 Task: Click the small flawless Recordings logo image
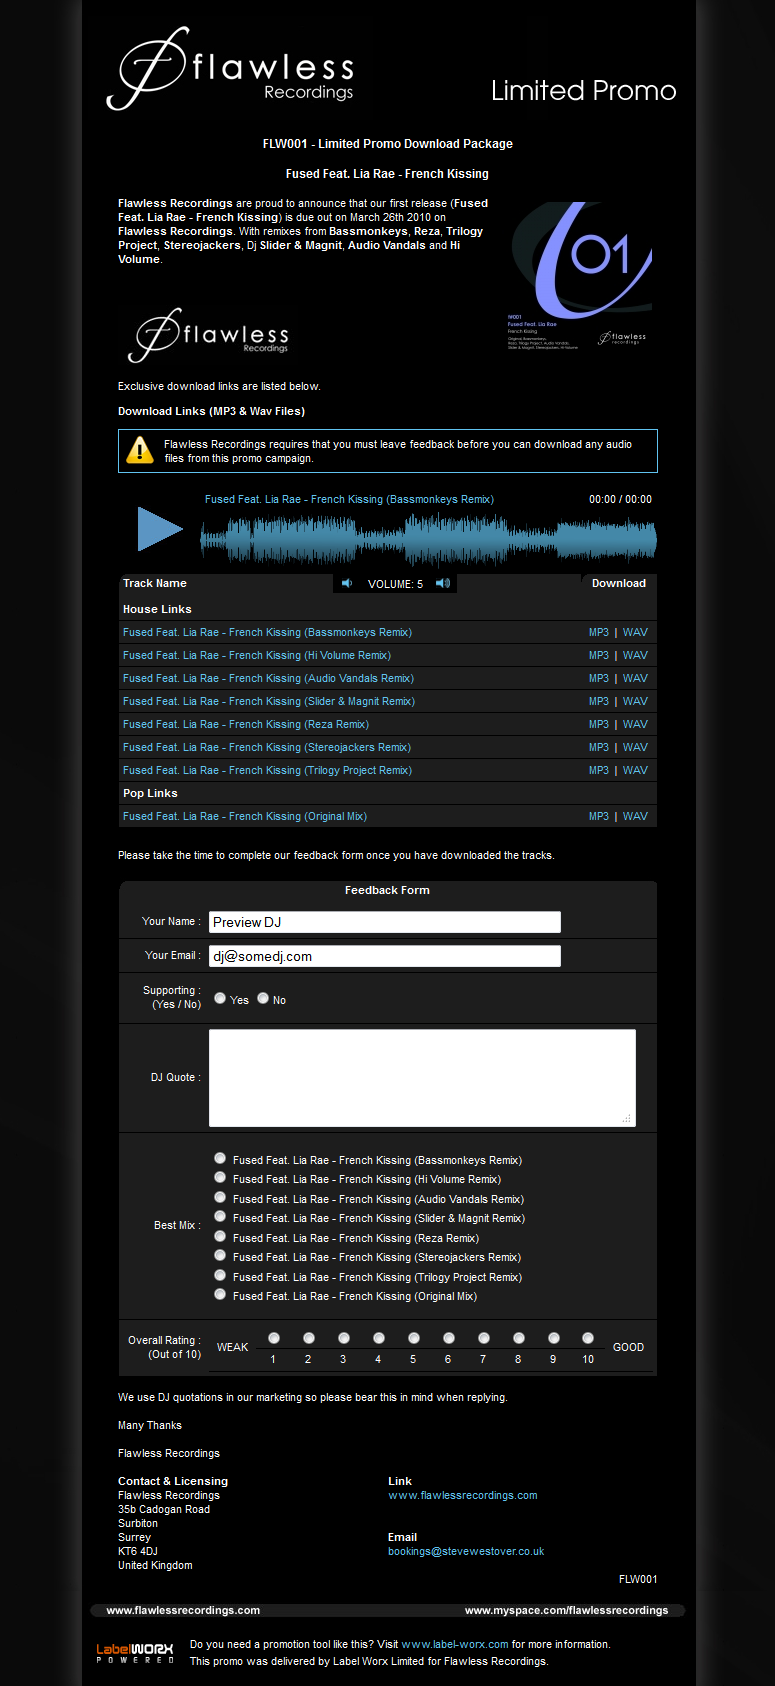coord(208,334)
